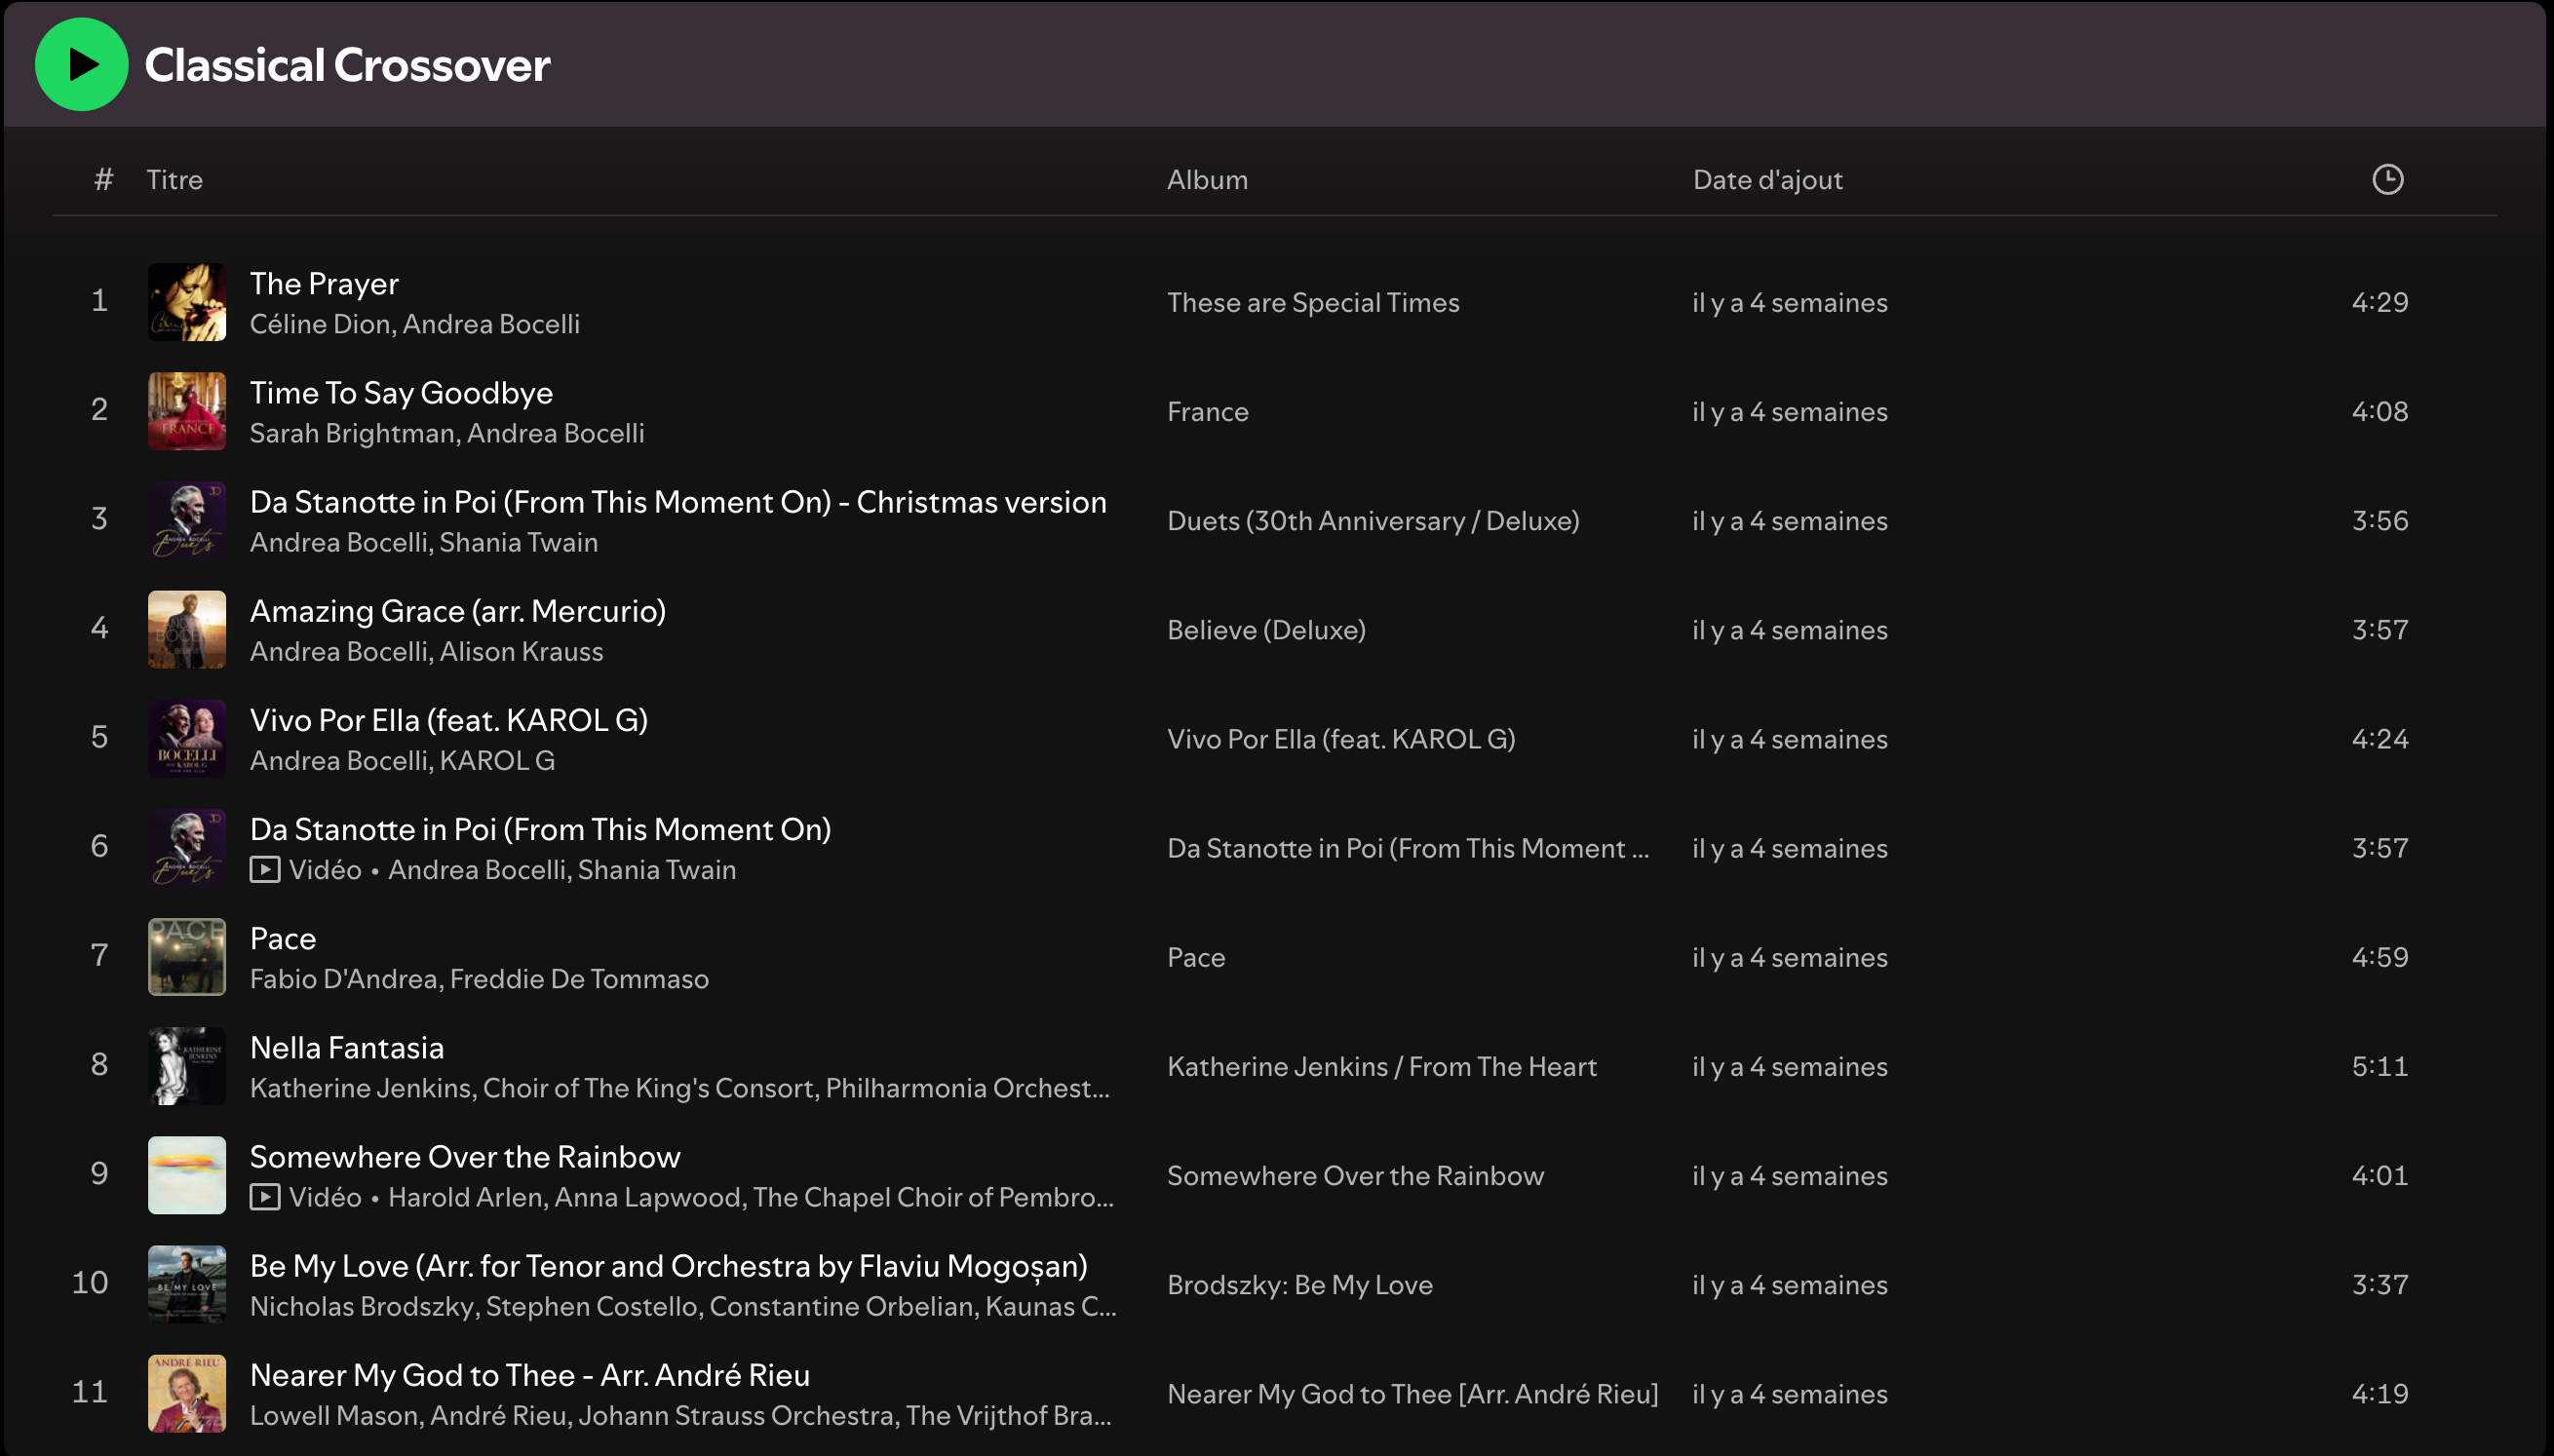The image size is (2554, 1456).
Task: Open album Believe (Deluxe)
Action: point(1266,630)
